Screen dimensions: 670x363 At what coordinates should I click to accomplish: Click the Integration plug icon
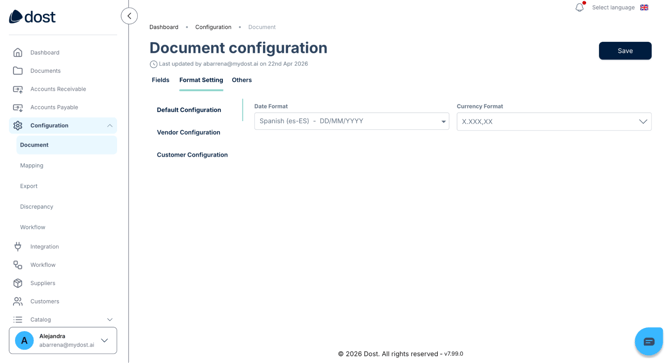pyautogui.click(x=18, y=246)
